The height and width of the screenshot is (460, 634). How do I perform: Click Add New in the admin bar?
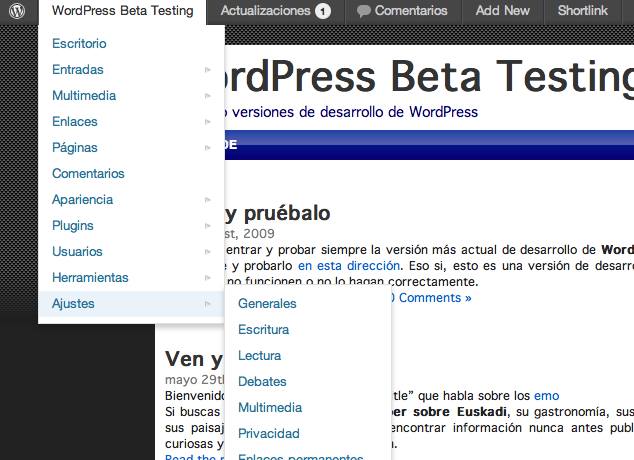click(503, 12)
